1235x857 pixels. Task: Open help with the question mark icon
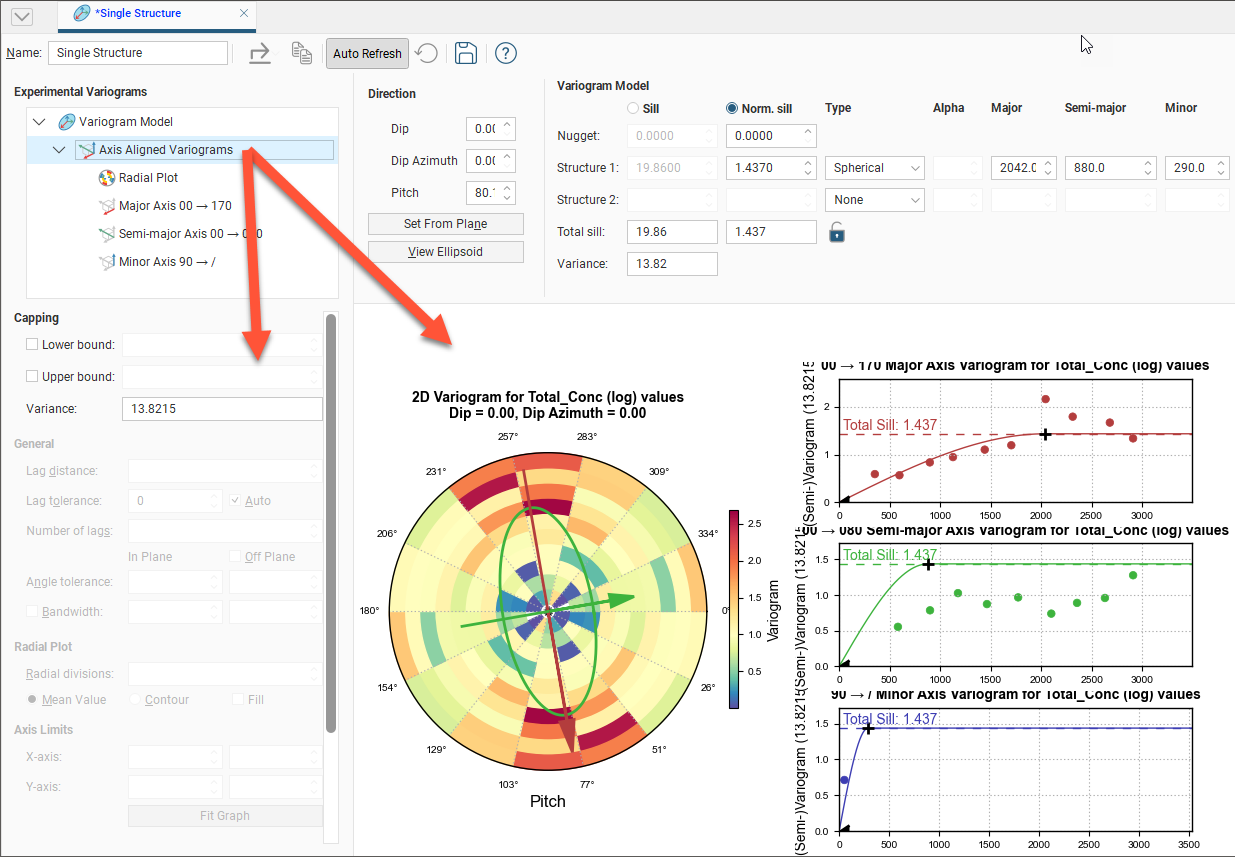click(506, 53)
